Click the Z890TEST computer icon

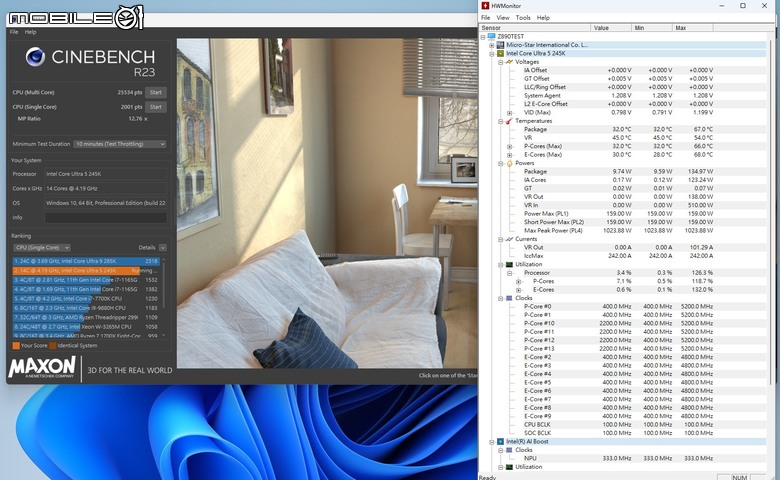491,37
